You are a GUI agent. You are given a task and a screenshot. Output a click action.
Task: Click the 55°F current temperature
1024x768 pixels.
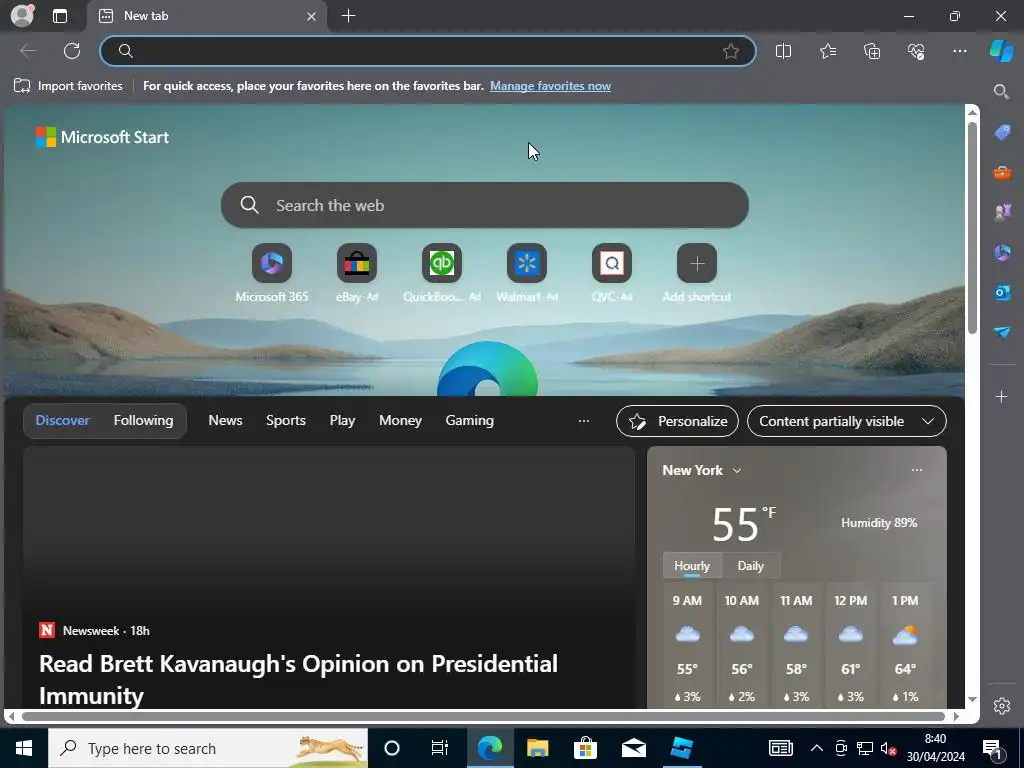click(744, 524)
